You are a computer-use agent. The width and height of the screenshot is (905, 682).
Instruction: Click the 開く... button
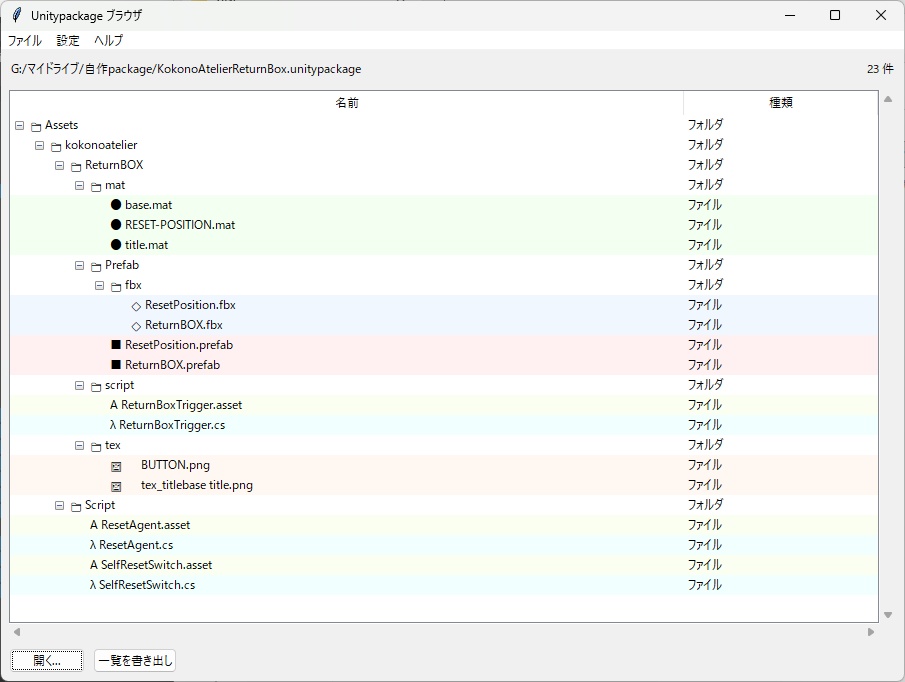(46, 660)
